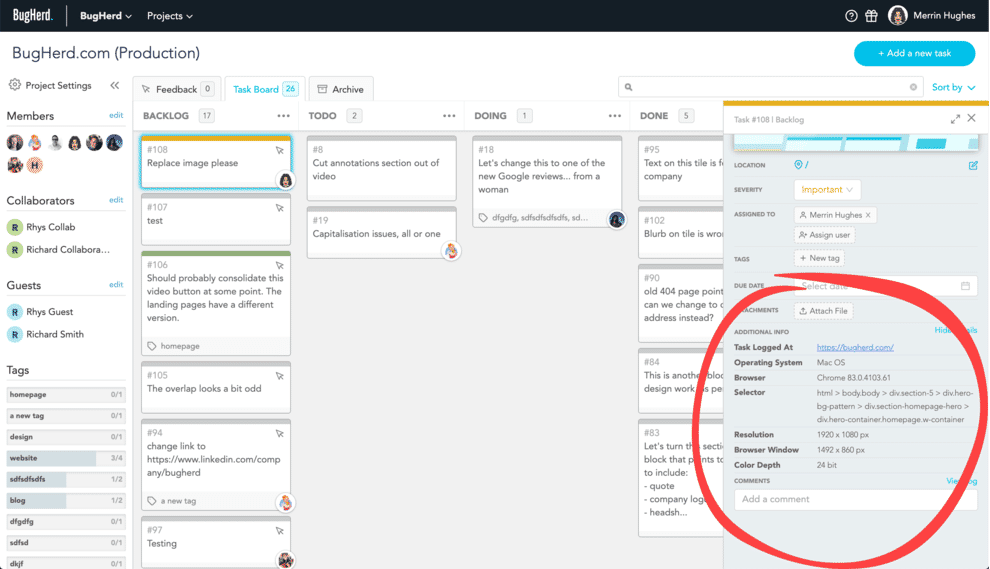Close the task #108 detail panel

coord(972,118)
